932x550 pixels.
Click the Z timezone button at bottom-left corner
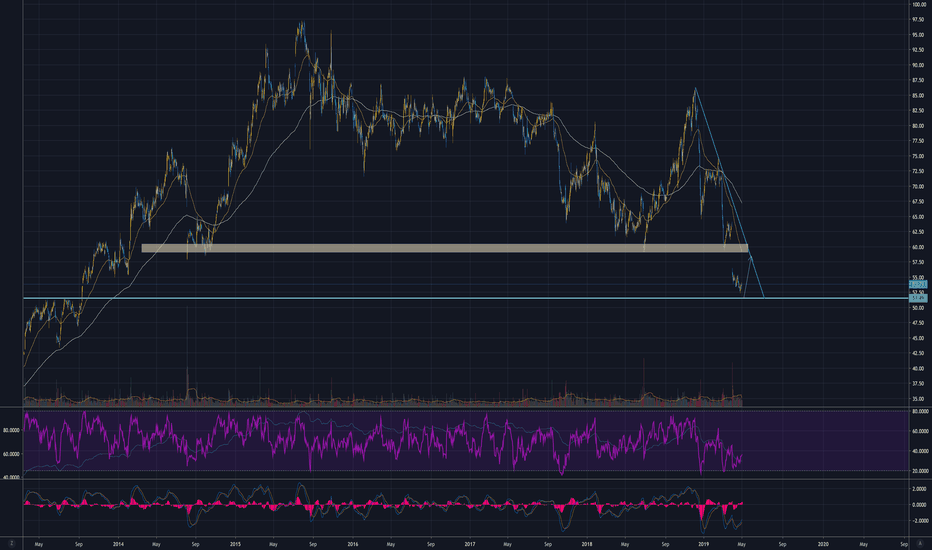(11, 543)
